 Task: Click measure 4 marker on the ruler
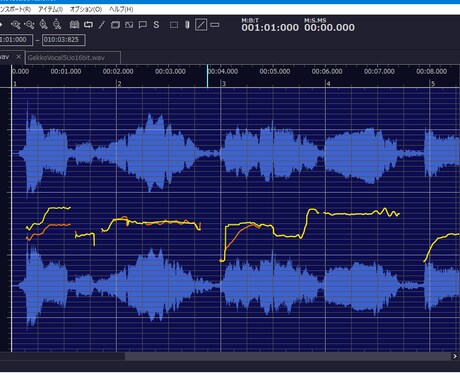tap(328, 84)
